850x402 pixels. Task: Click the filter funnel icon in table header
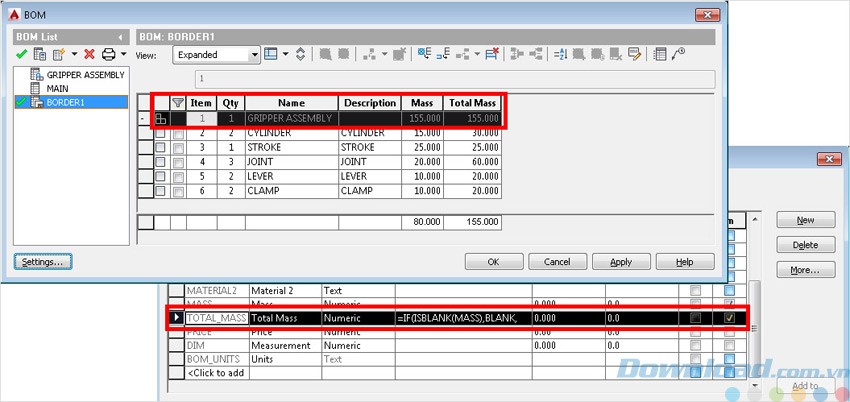[x=178, y=102]
